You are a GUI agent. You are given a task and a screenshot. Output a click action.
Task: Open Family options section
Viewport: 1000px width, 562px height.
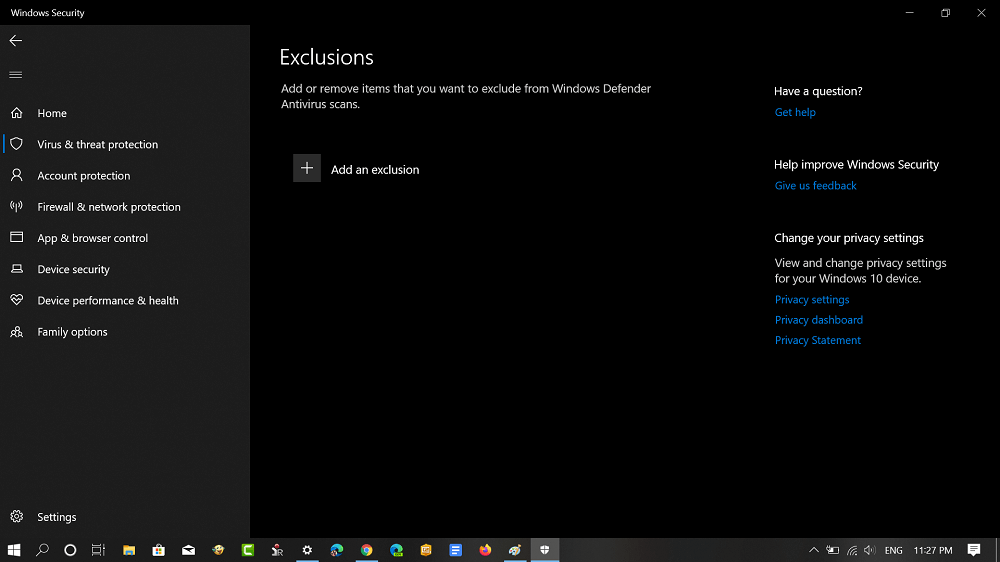coord(72,332)
